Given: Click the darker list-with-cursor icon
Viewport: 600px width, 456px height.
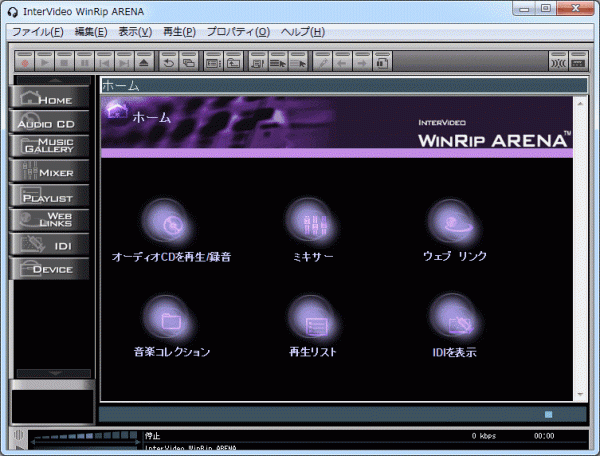Looking at the screenshot, I should point(278,62).
